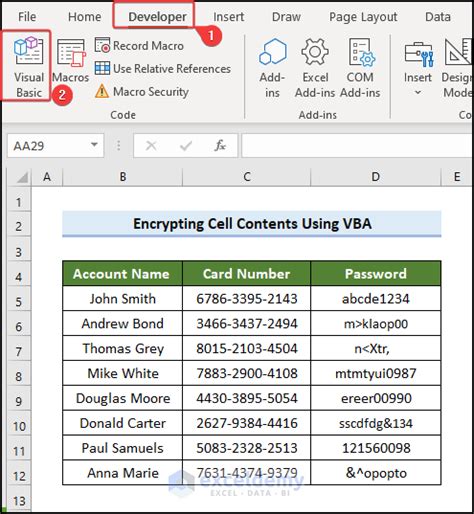Viewport: 474px width, 514px height.
Task: Click the Name Box showing AA29
Action: click(48, 146)
